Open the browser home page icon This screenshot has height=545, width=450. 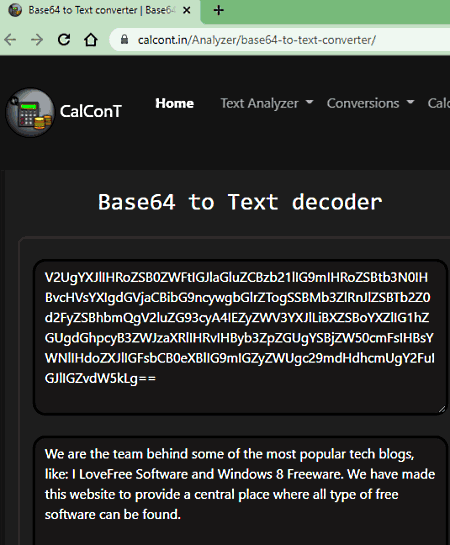(x=91, y=40)
